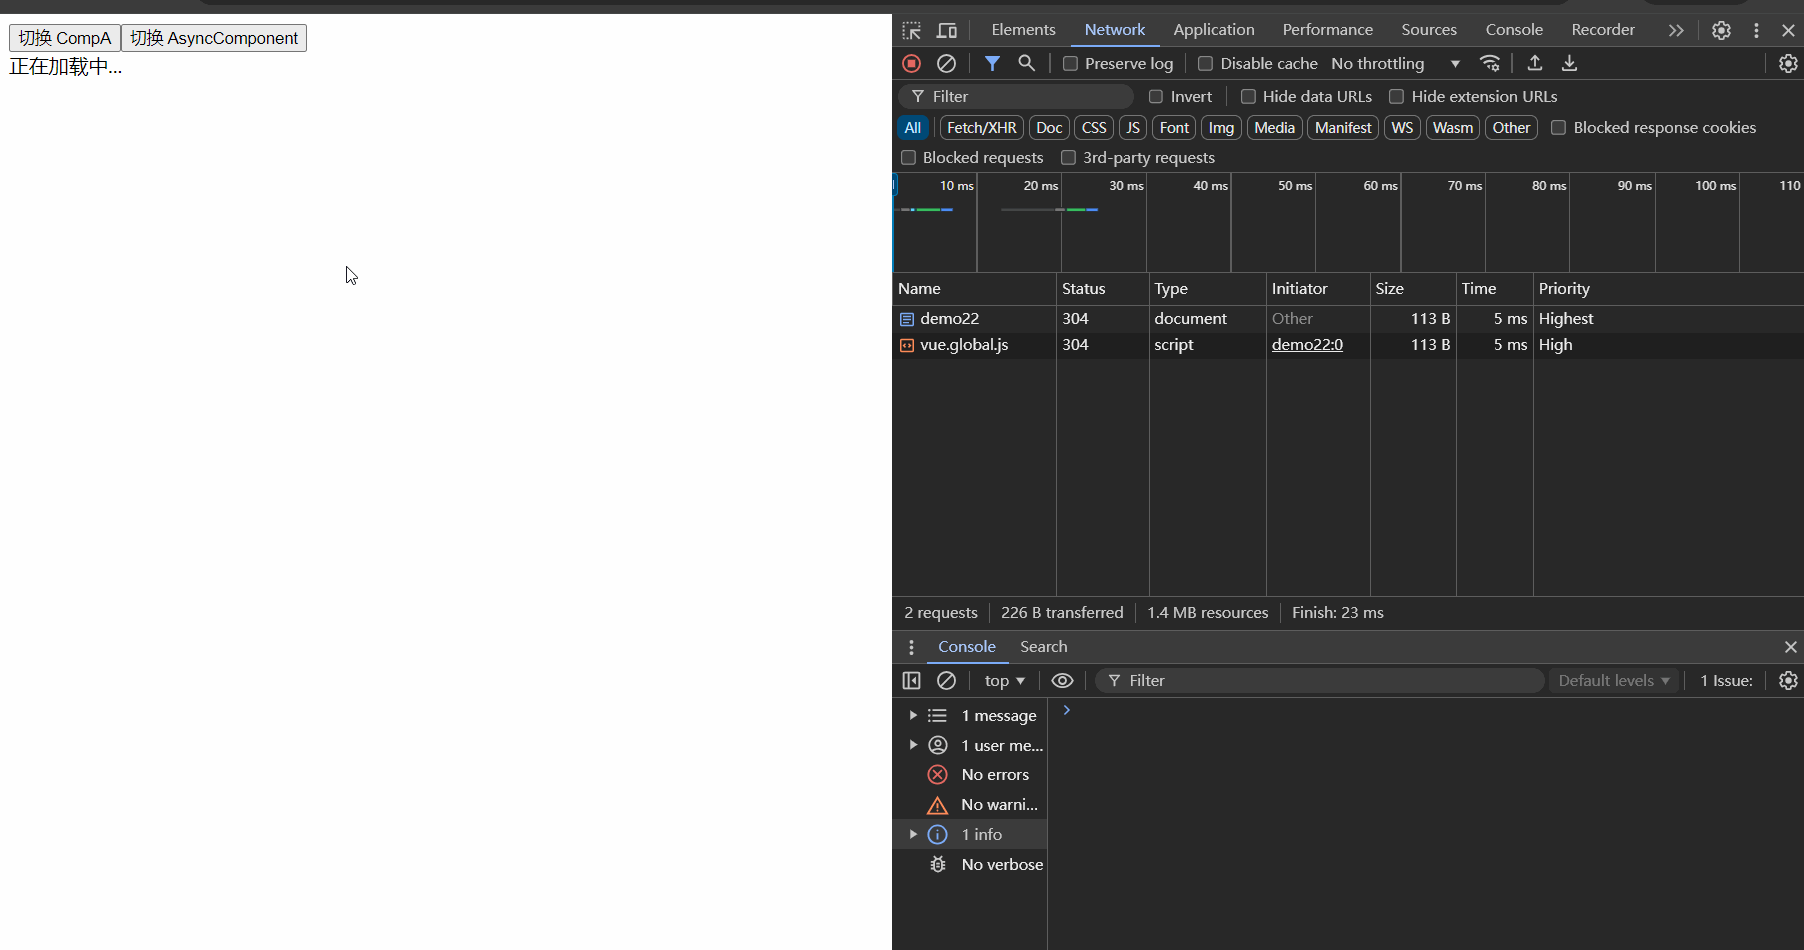Filter requests by WS type
Viewport: 1804px width, 950px height.
(x=1402, y=128)
